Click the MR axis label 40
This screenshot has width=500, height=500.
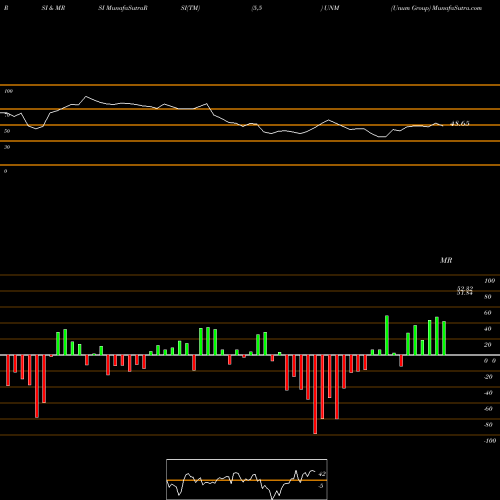tap(488, 329)
